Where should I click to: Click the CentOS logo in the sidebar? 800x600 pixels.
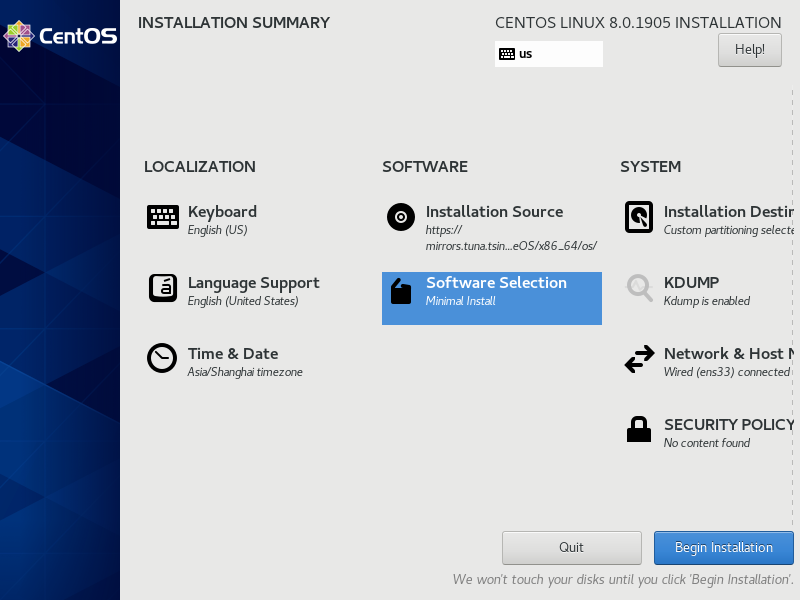pyautogui.click(x=60, y=36)
